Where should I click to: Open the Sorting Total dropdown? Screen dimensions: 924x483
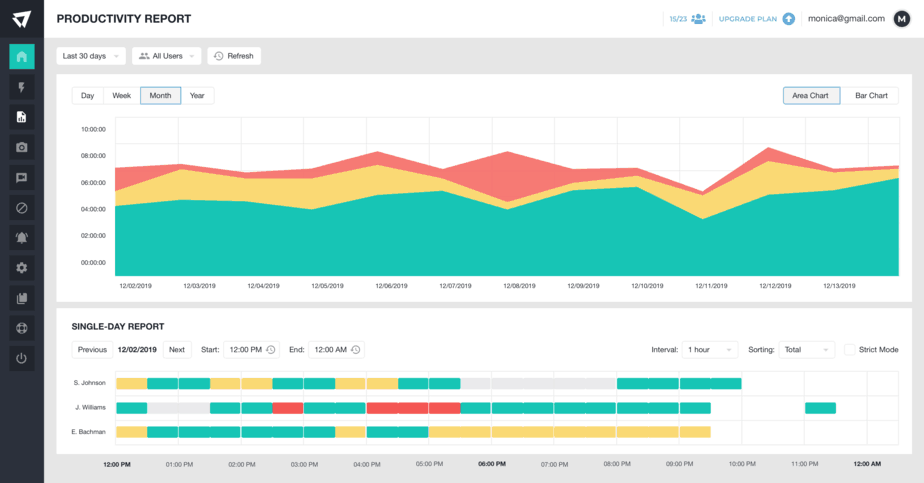pos(807,349)
